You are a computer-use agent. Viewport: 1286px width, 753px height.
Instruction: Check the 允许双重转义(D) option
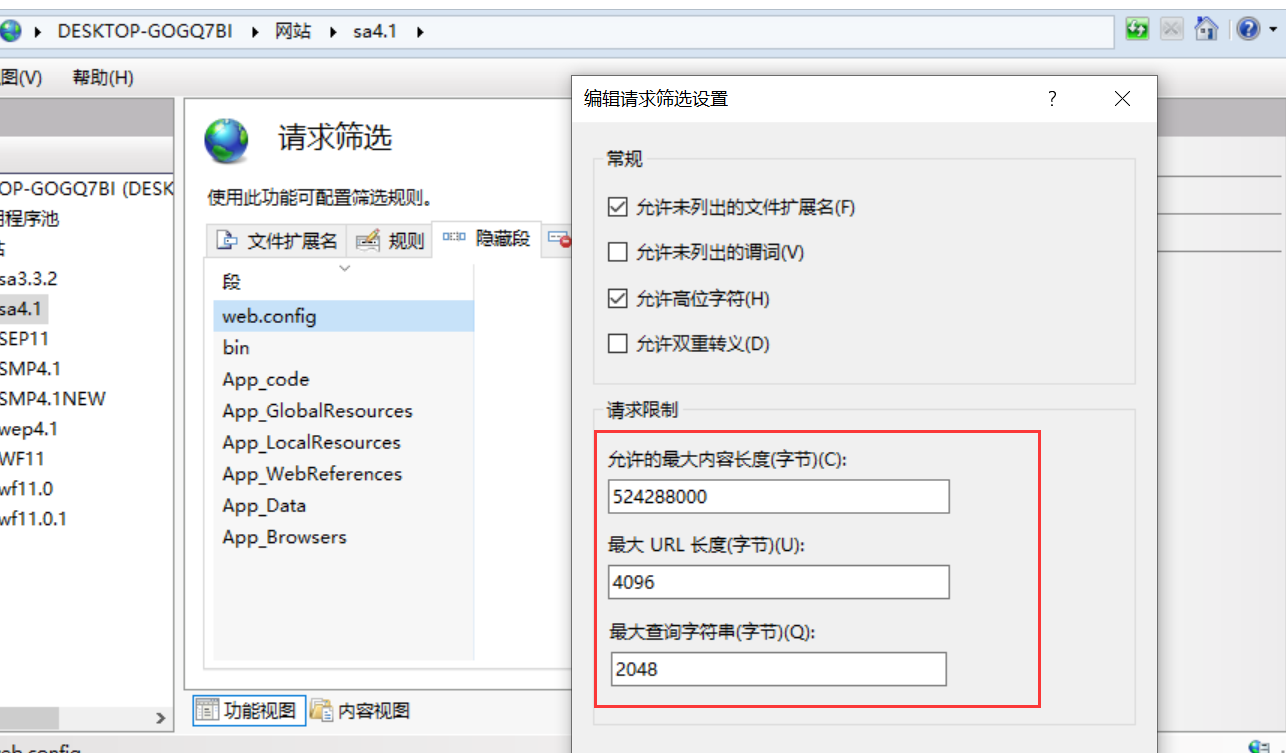coord(617,344)
